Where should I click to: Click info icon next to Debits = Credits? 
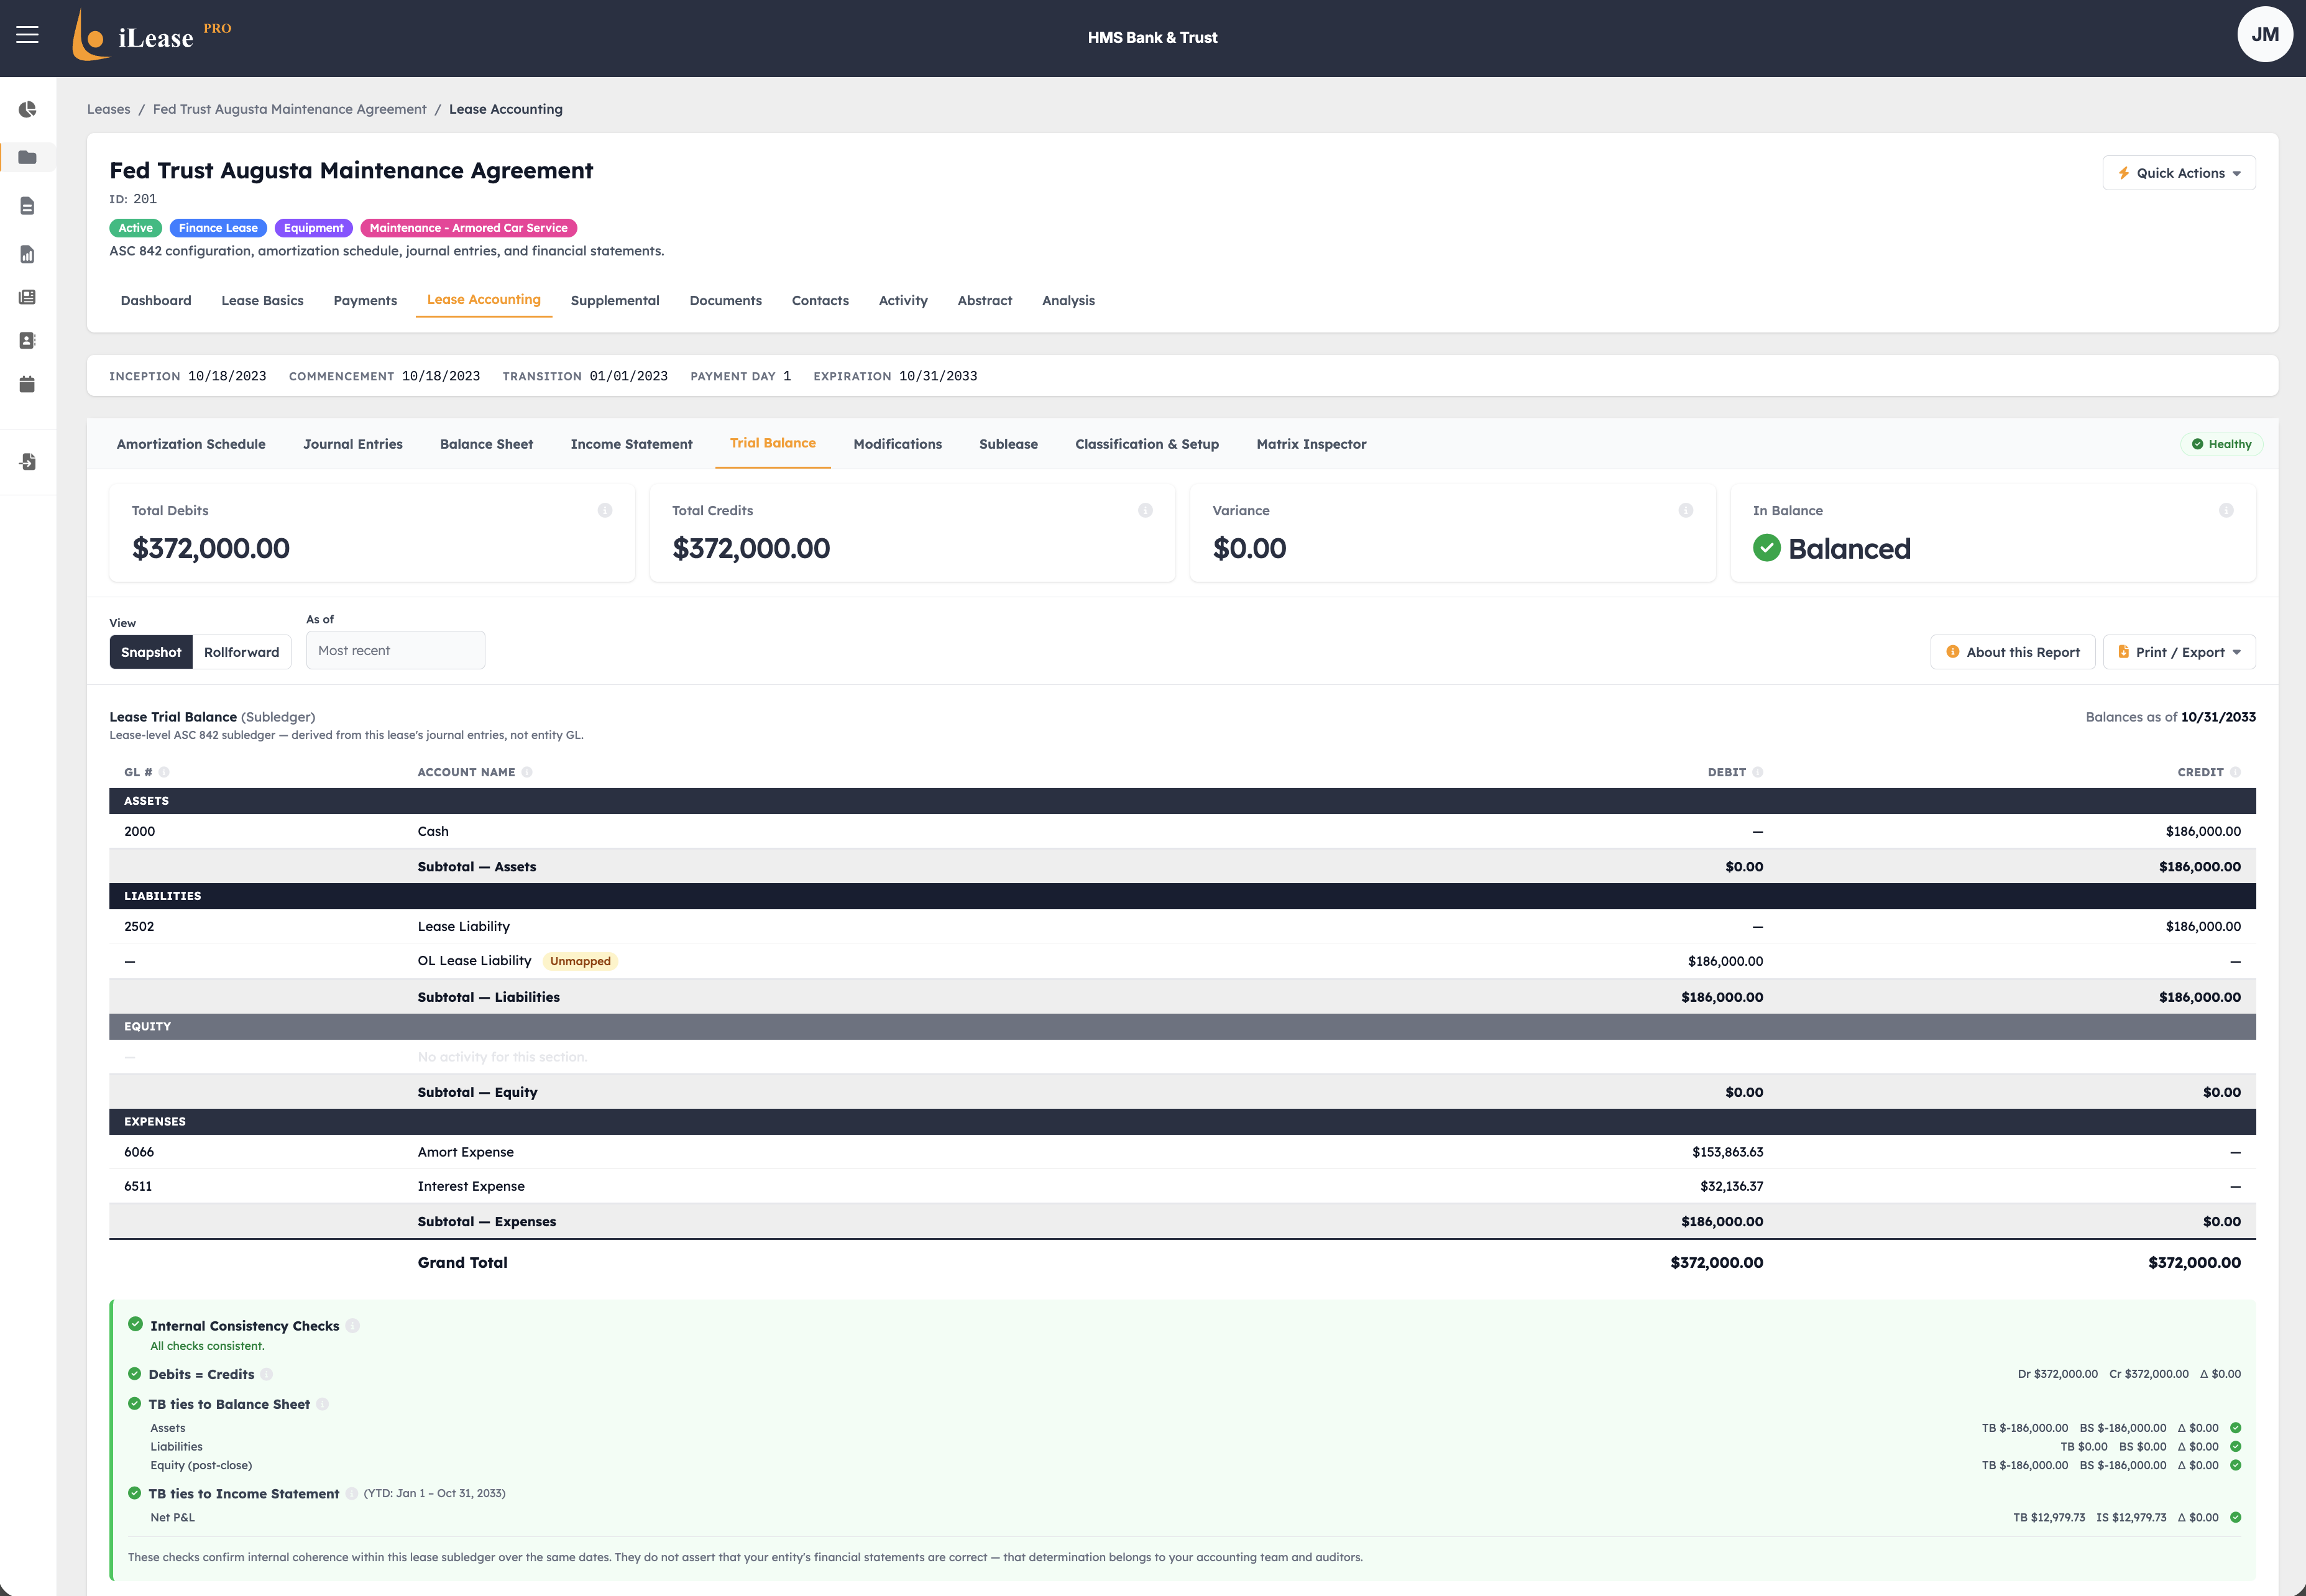pos(267,1374)
